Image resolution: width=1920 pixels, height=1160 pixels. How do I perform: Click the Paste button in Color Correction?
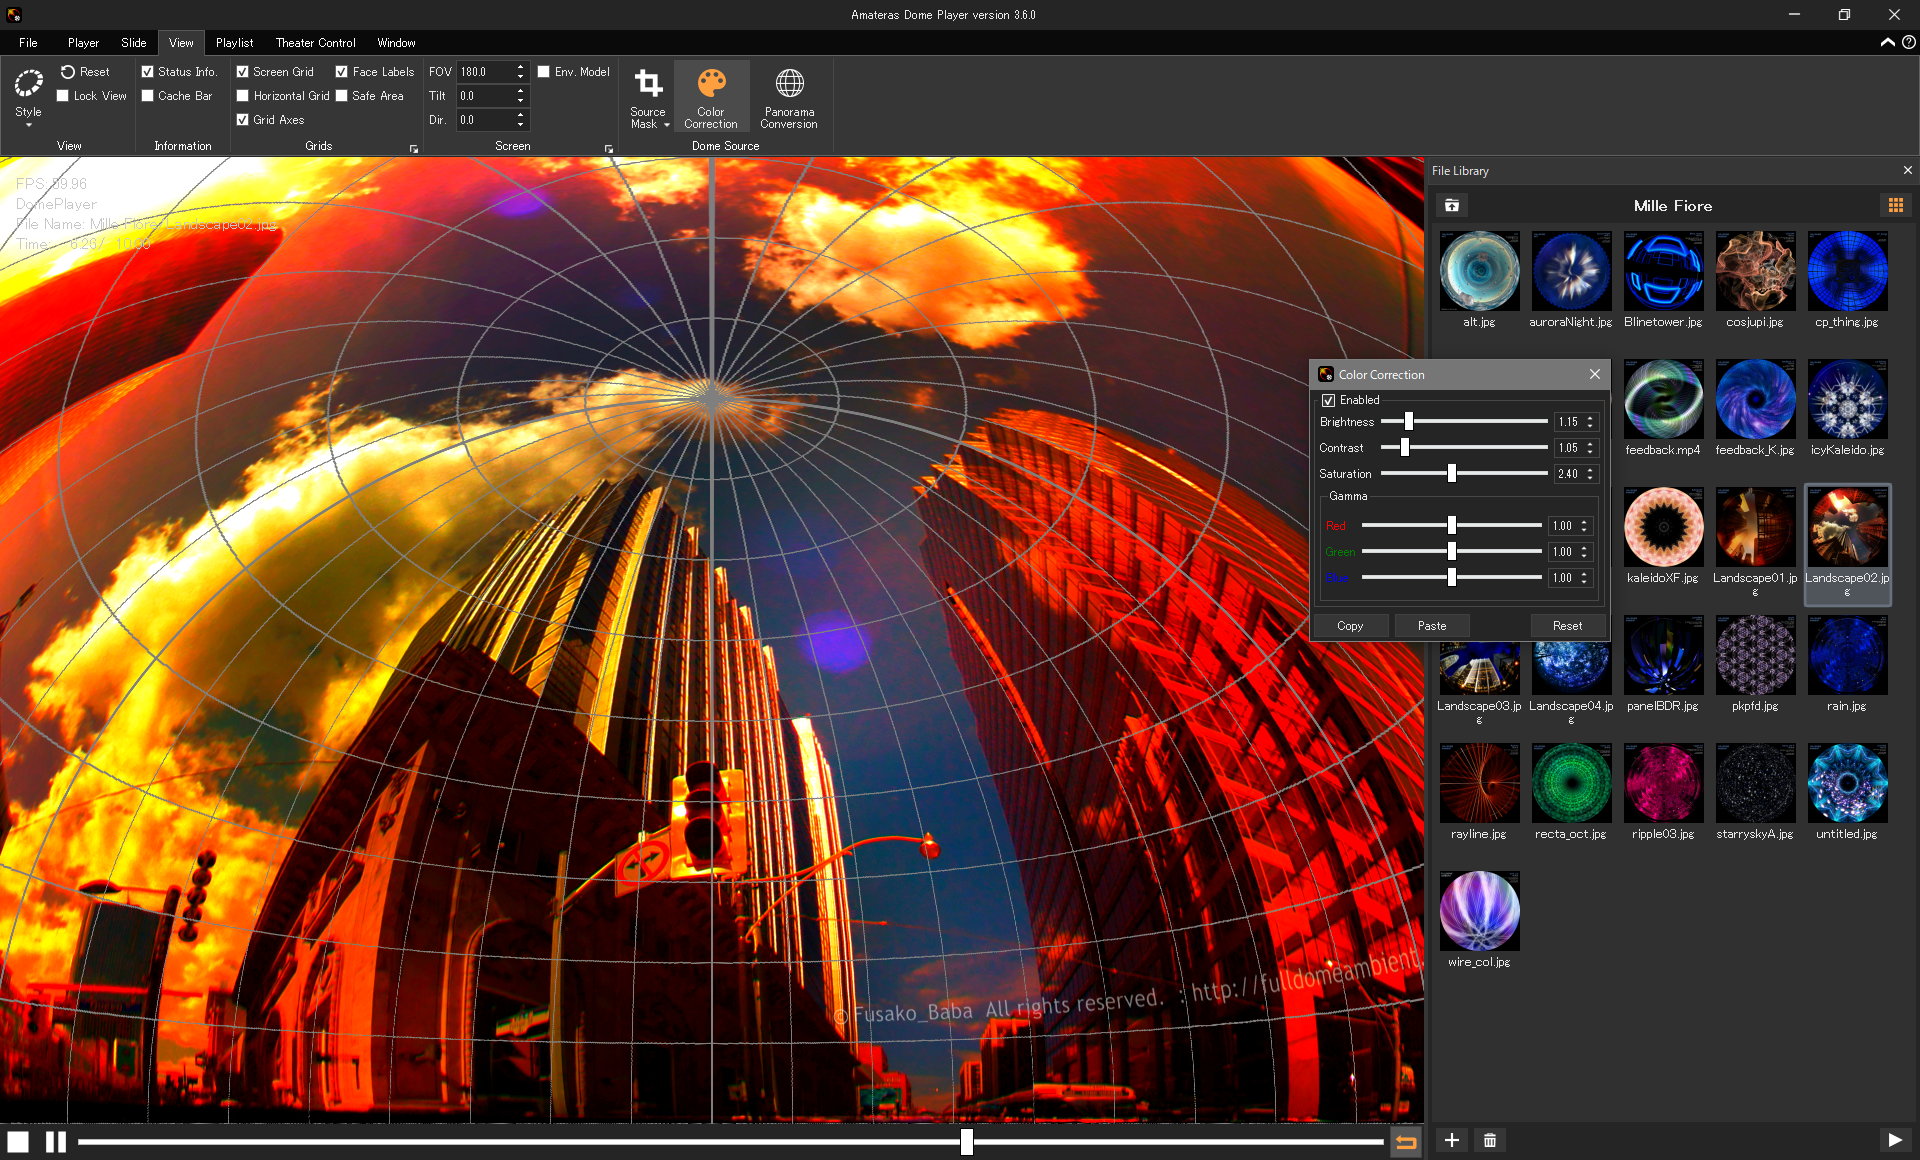1432,626
